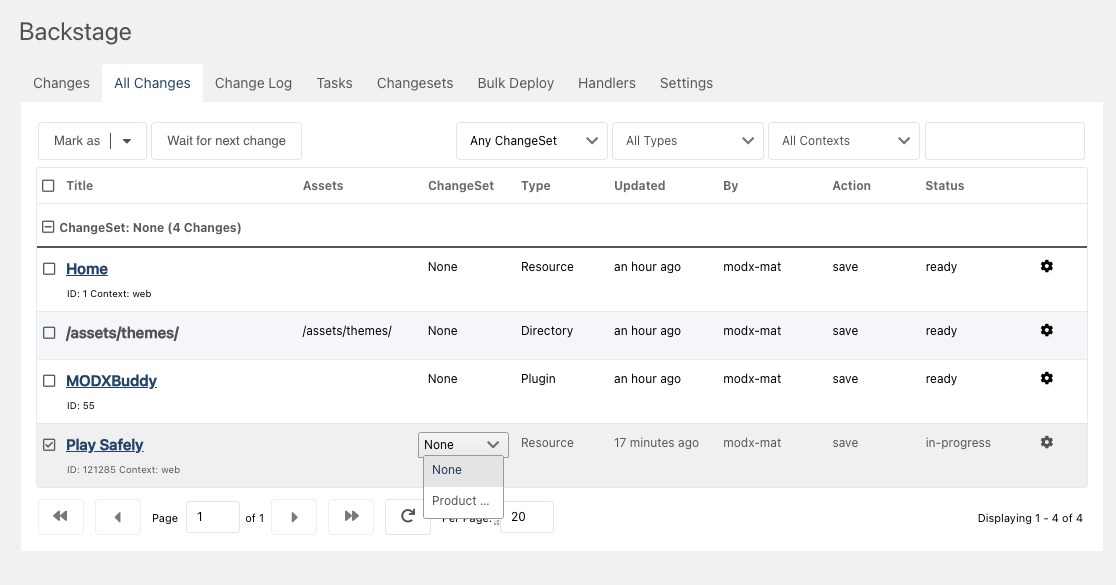The height and width of the screenshot is (585, 1116).
Task: Click the /assets/themes/ title text
Action: point(122,333)
